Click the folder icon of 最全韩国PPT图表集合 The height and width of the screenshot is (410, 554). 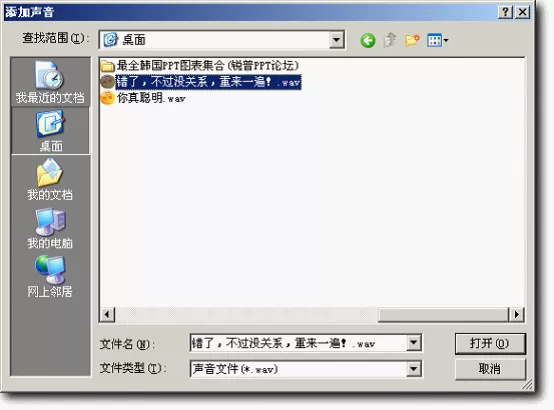[x=107, y=66]
